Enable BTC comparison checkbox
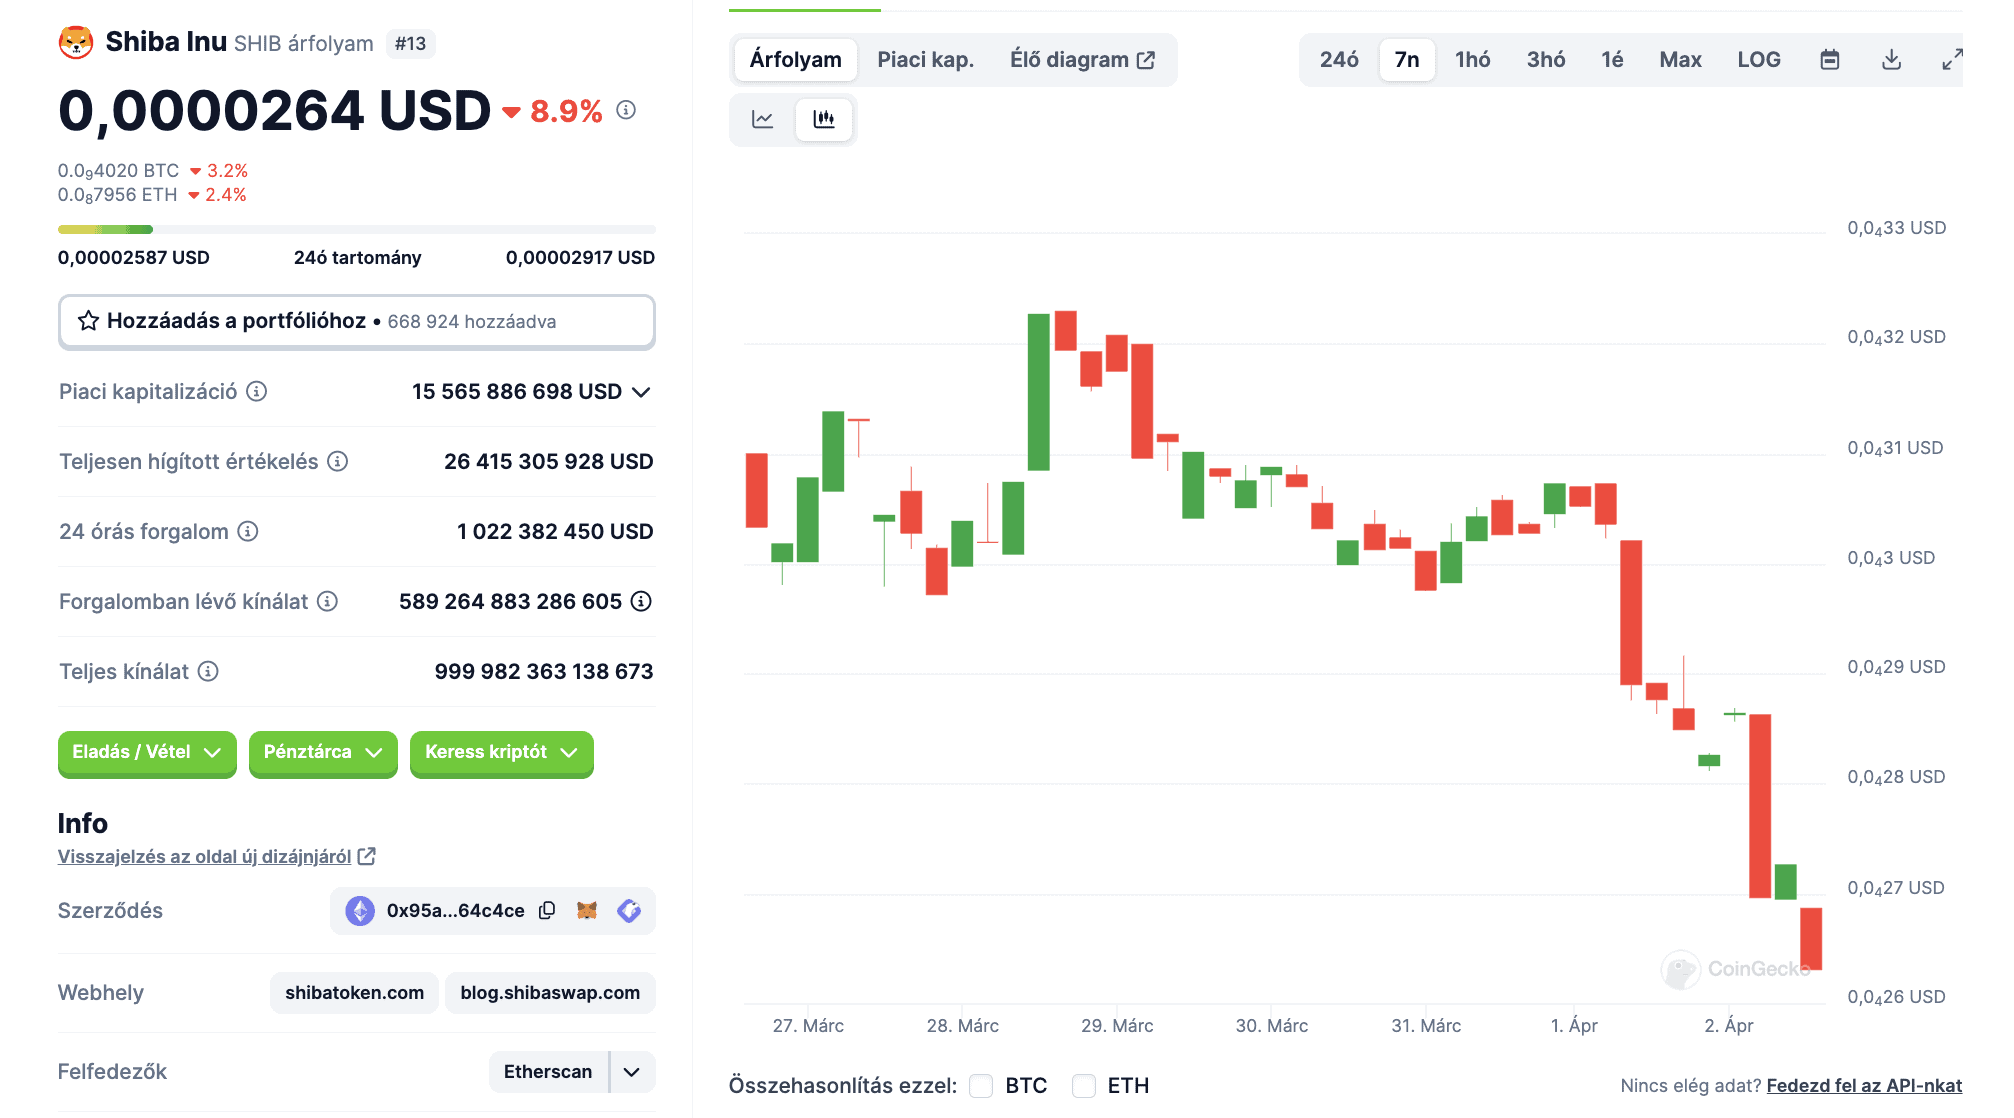Viewport: 2014px width, 1118px height. [981, 1086]
